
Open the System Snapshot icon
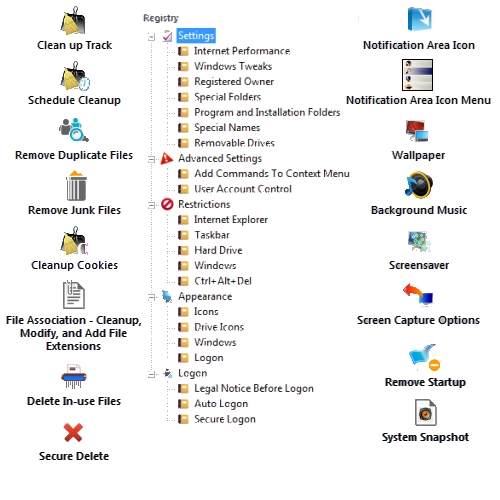point(426,412)
